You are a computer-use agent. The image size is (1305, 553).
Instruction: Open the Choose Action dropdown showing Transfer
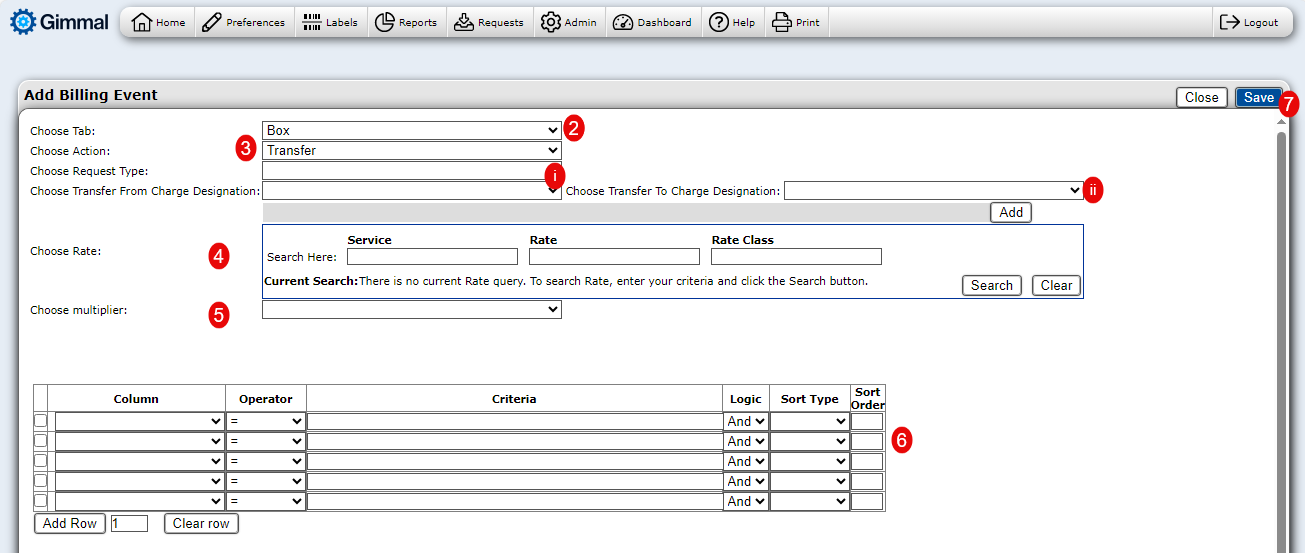[x=411, y=151]
